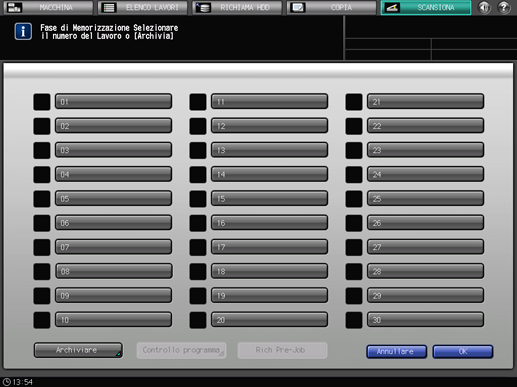Choose job number 20

[x=270, y=320]
